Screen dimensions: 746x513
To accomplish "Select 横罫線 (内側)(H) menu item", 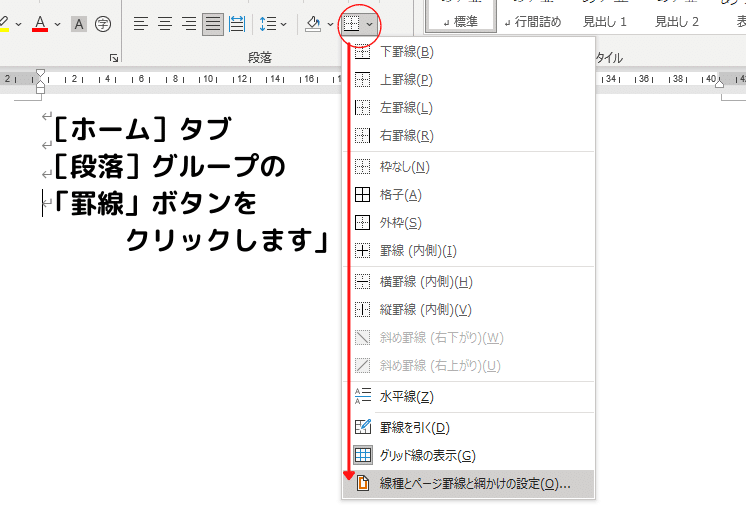I will tap(469, 282).
